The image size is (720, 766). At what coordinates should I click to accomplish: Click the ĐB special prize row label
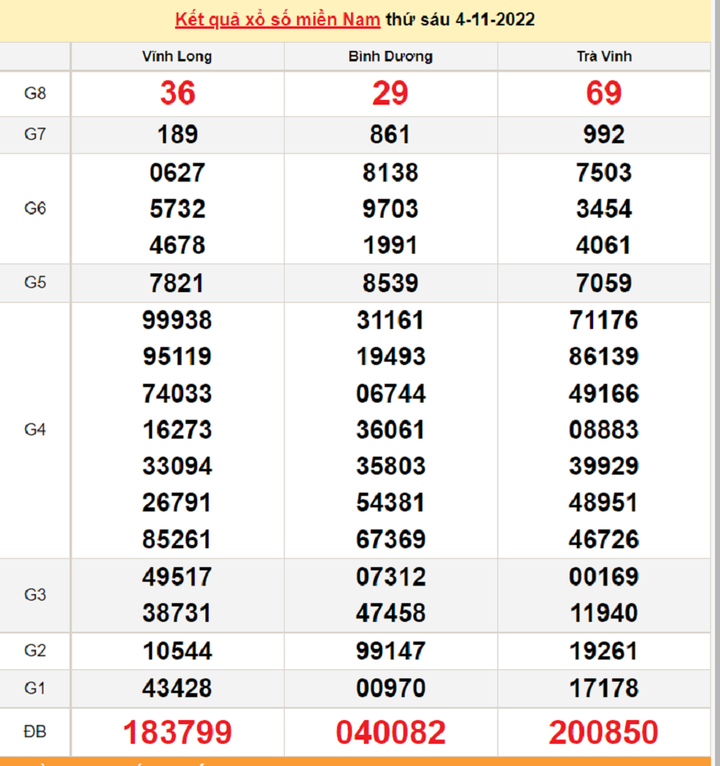(x=35, y=732)
